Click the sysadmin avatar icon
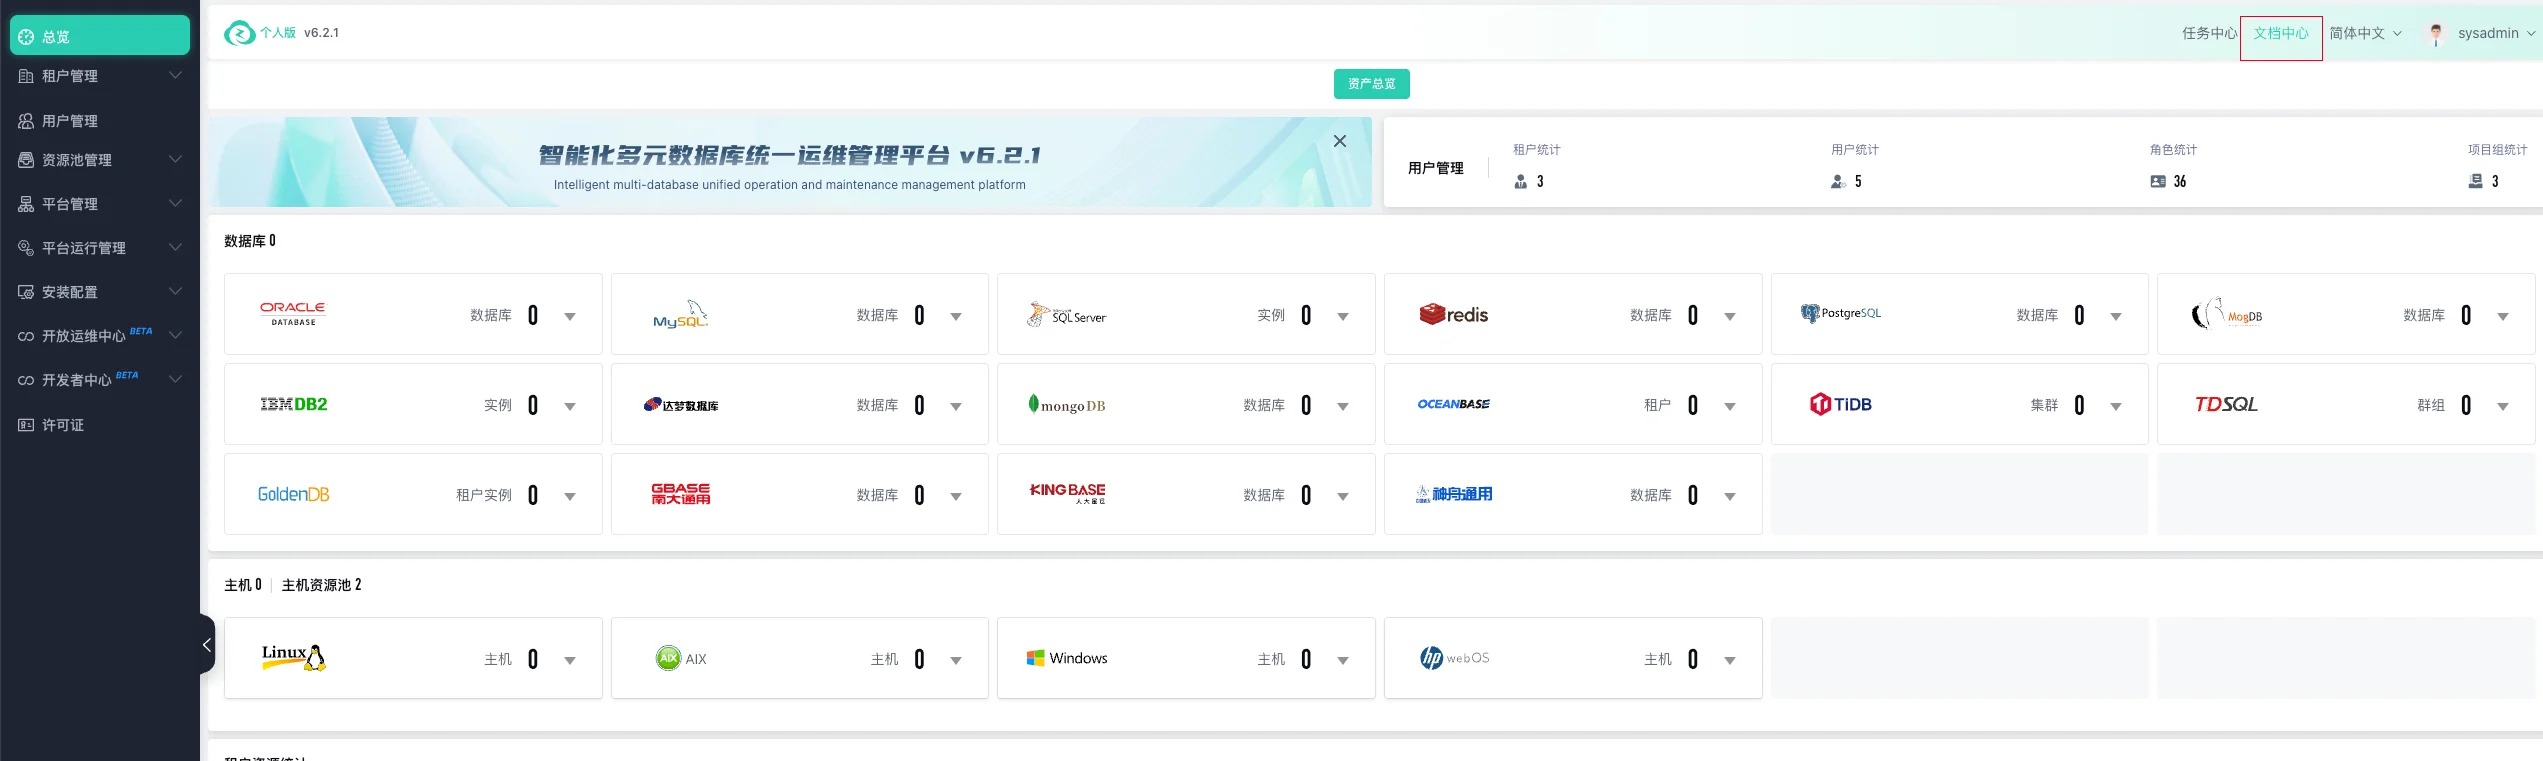Viewport: 2543px width, 761px height. [2436, 34]
